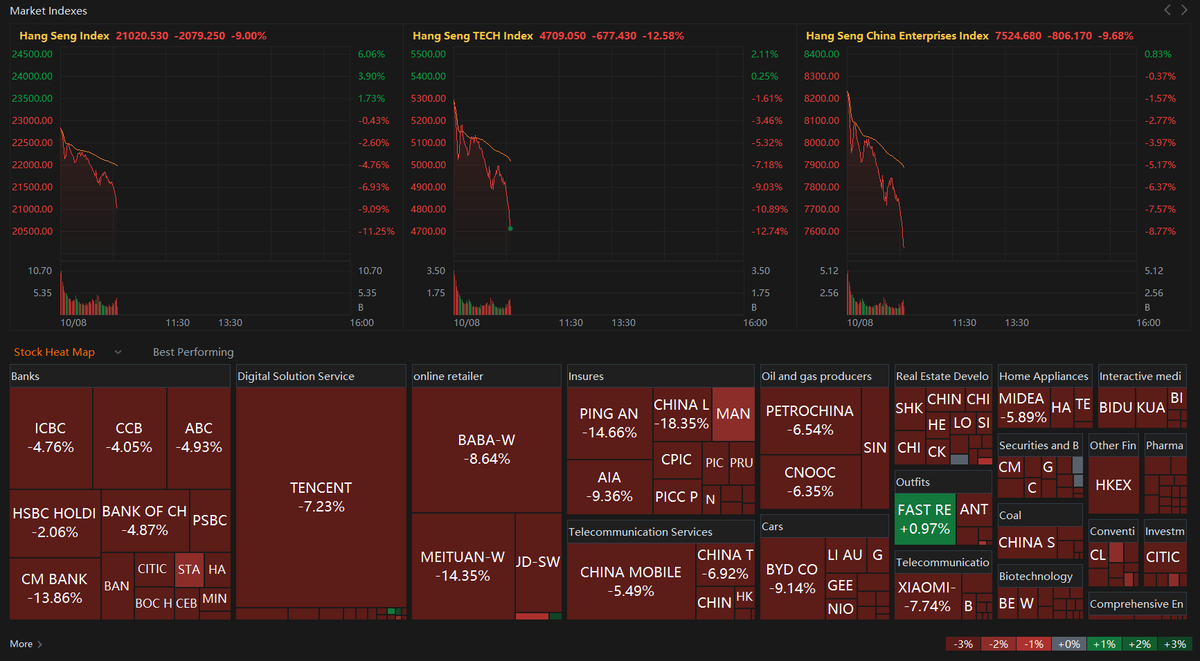
Task: Select the CHINA S coal tile
Action: (x=1027, y=543)
